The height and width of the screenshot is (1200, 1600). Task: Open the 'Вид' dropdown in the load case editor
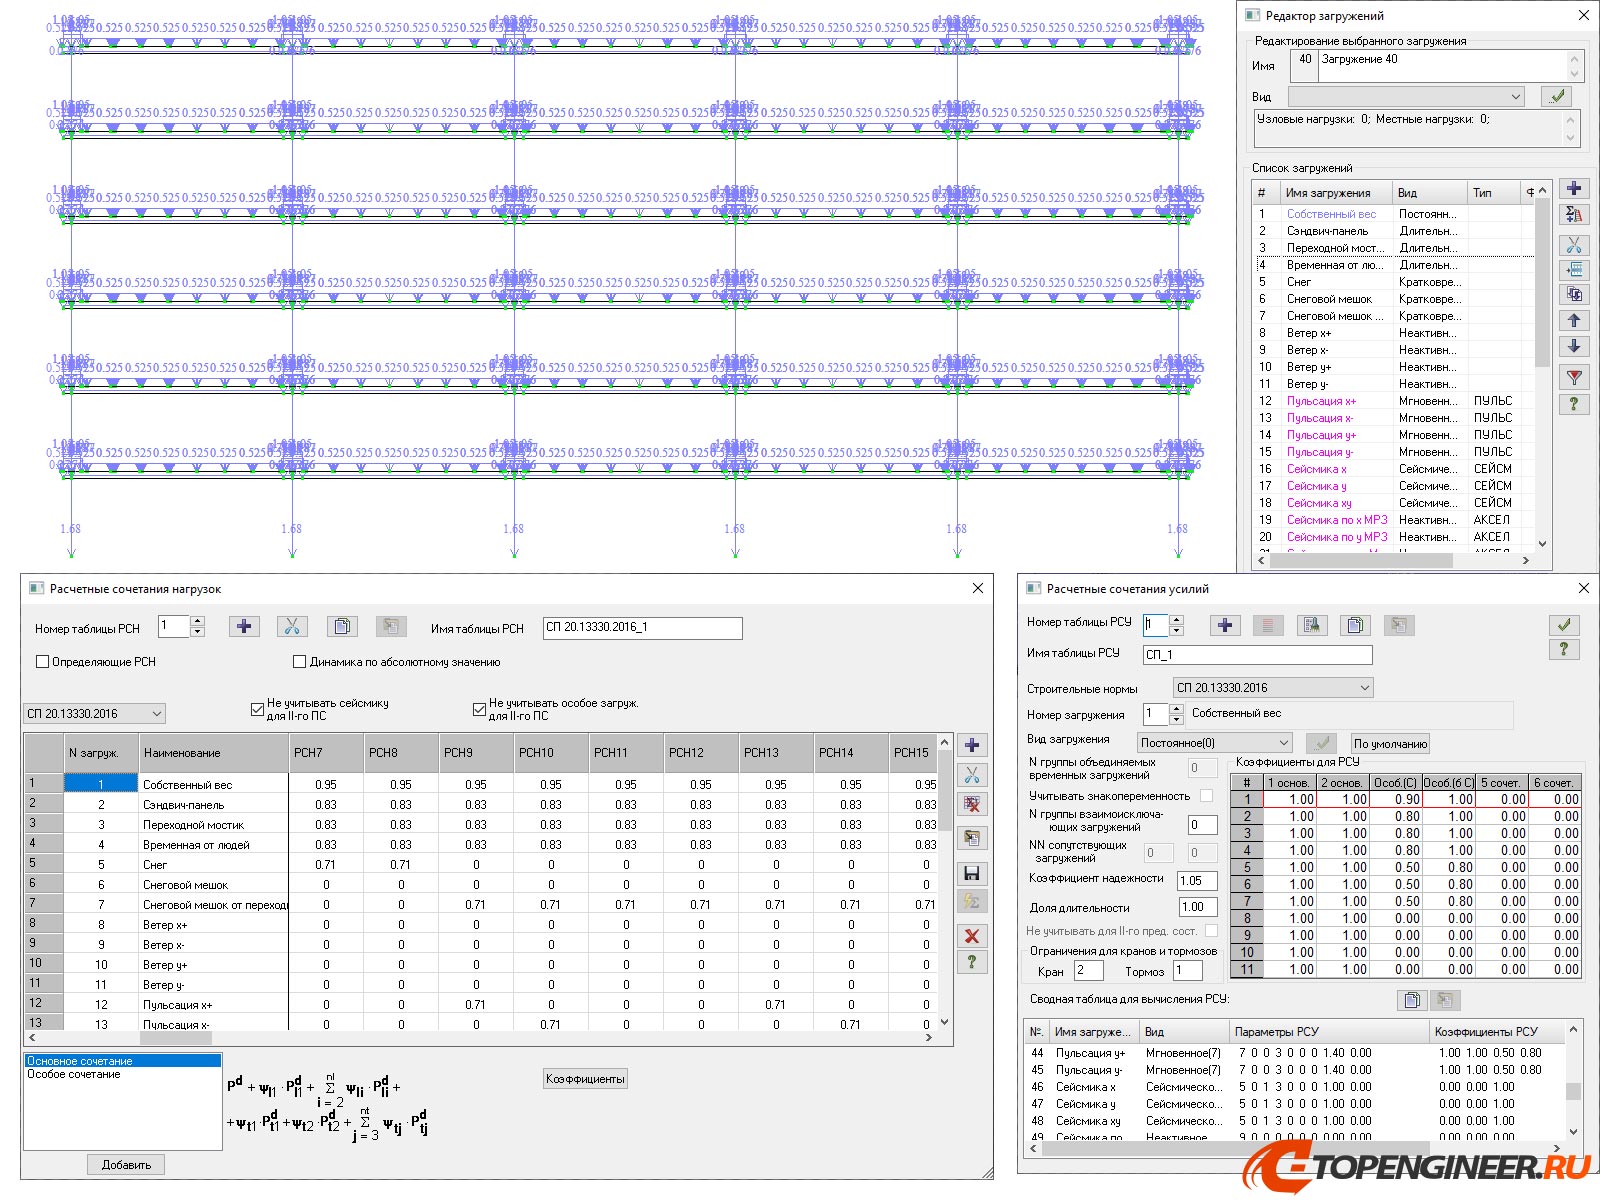[x=1406, y=97]
